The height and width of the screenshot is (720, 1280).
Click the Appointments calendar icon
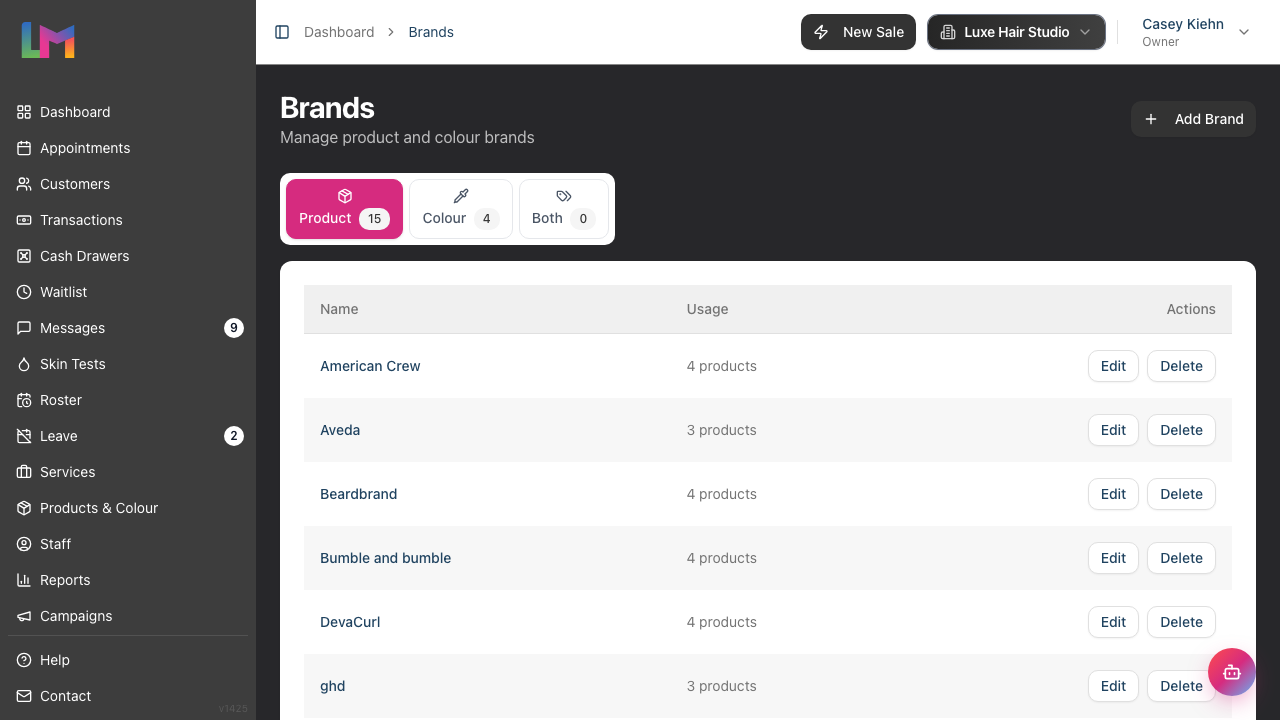click(x=24, y=148)
